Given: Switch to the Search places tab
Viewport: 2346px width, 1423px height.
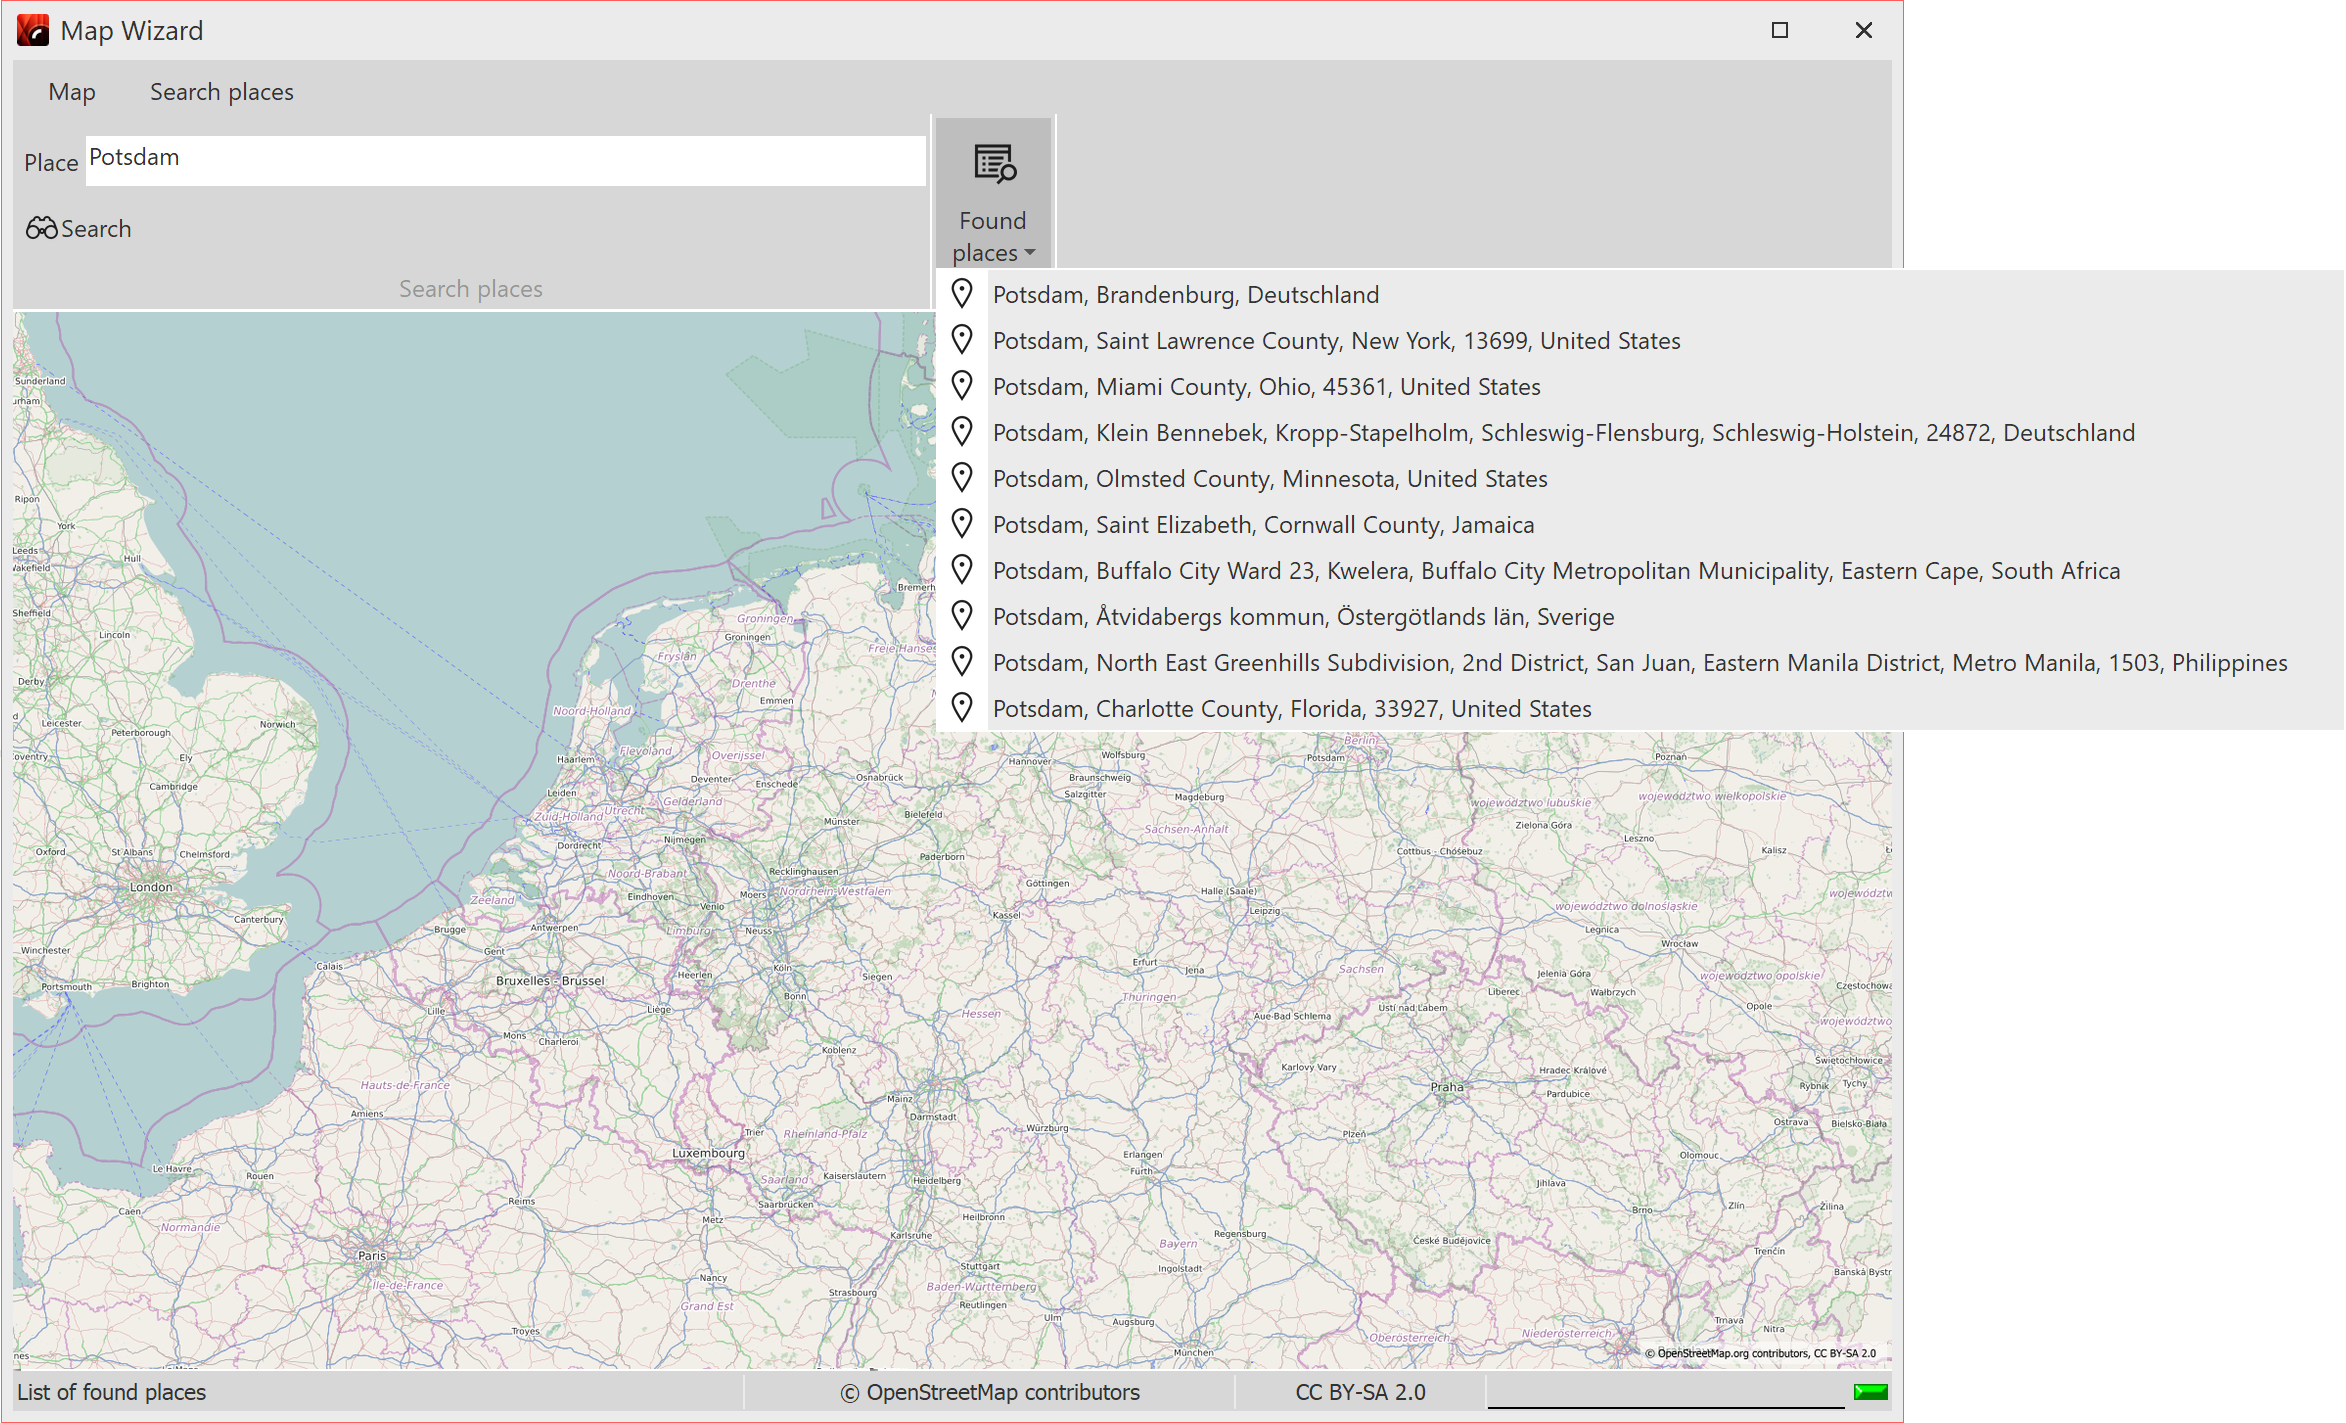Looking at the screenshot, I should pos(221,91).
